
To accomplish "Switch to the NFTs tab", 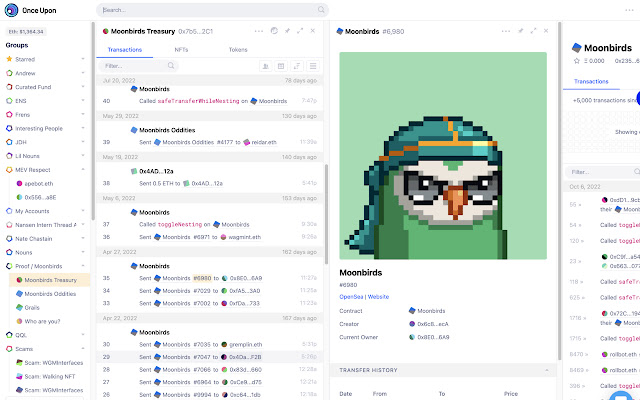I will [x=181, y=50].
